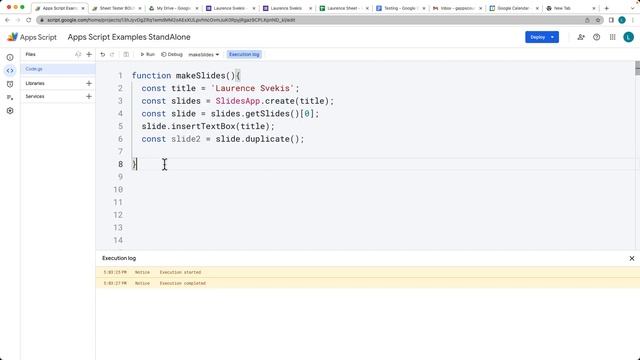This screenshot has height=360, width=640.
Task: Switch to the My Drive browser tab
Action: click(173, 8)
